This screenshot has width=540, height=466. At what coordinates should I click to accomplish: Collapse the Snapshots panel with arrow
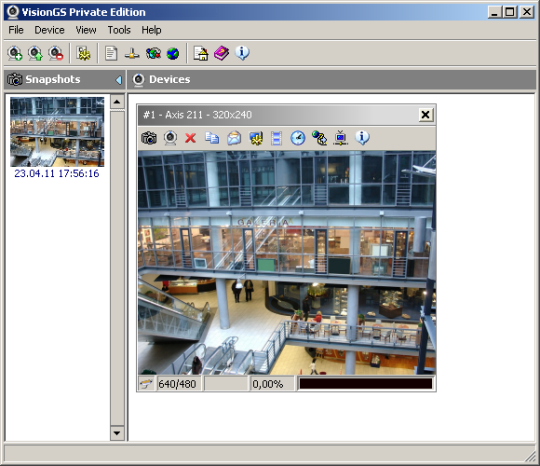pyautogui.click(x=118, y=80)
